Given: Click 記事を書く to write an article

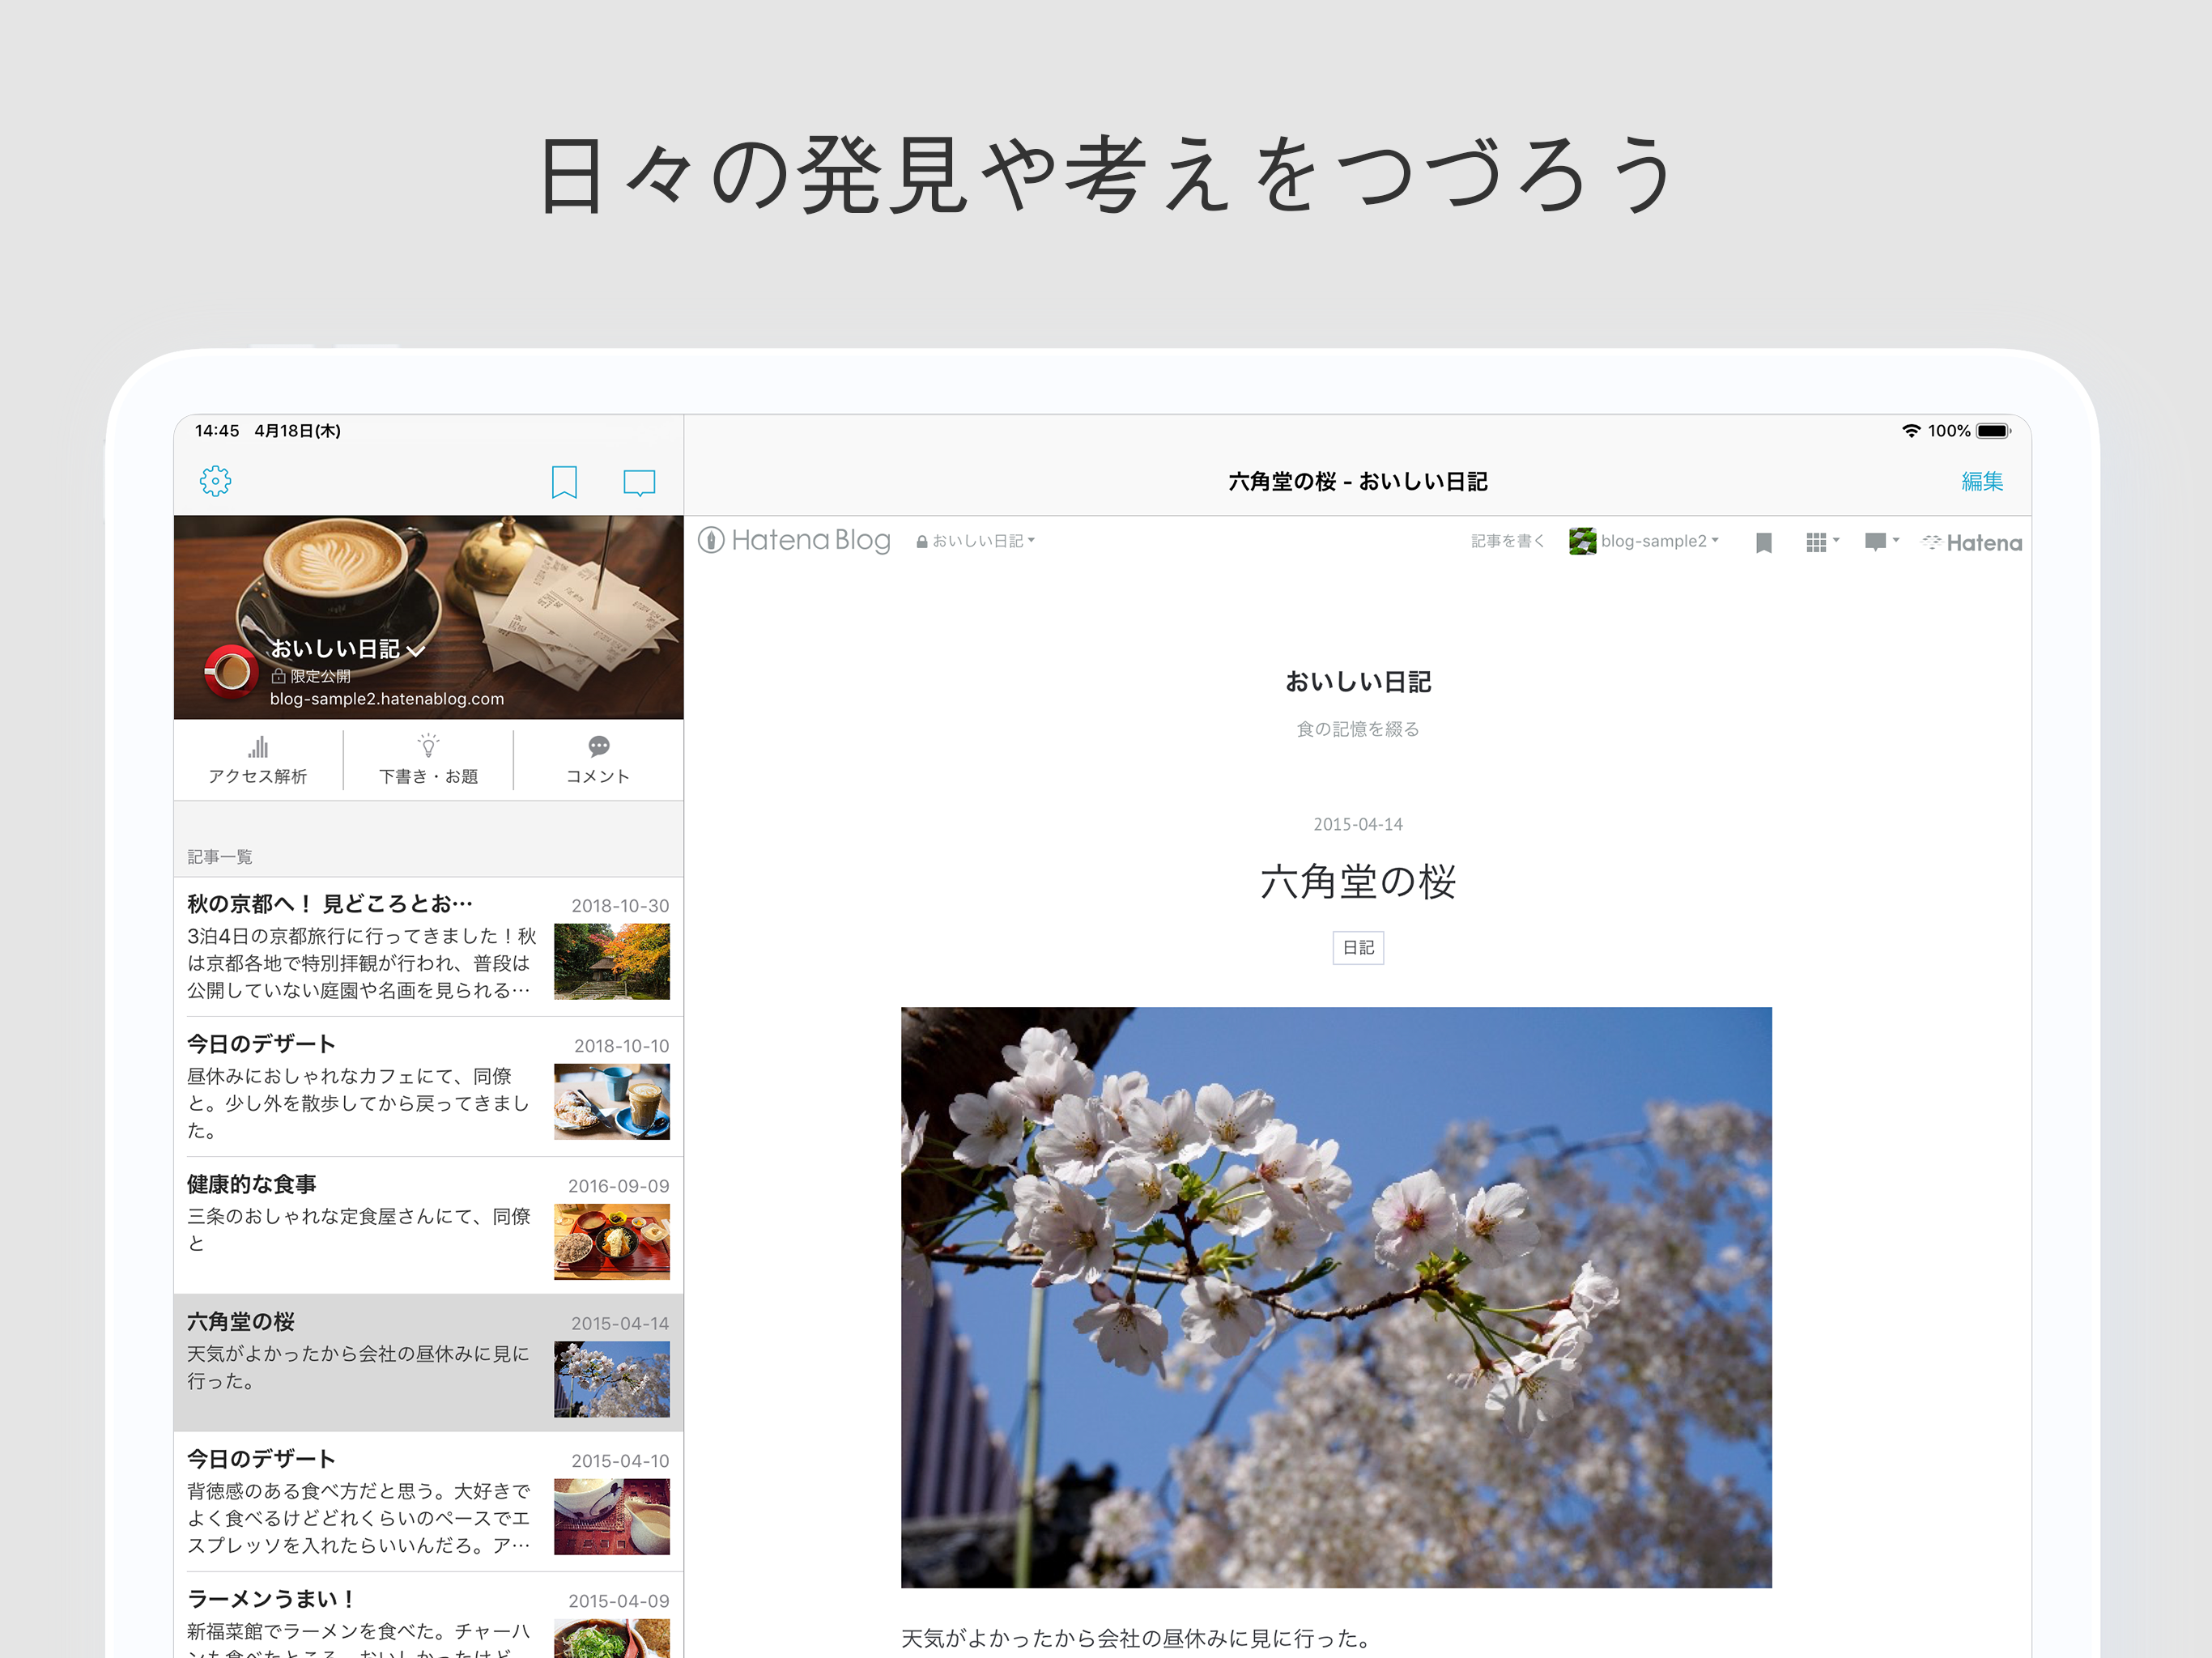Looking at the screenshot, I should [x=1507, y=541].
